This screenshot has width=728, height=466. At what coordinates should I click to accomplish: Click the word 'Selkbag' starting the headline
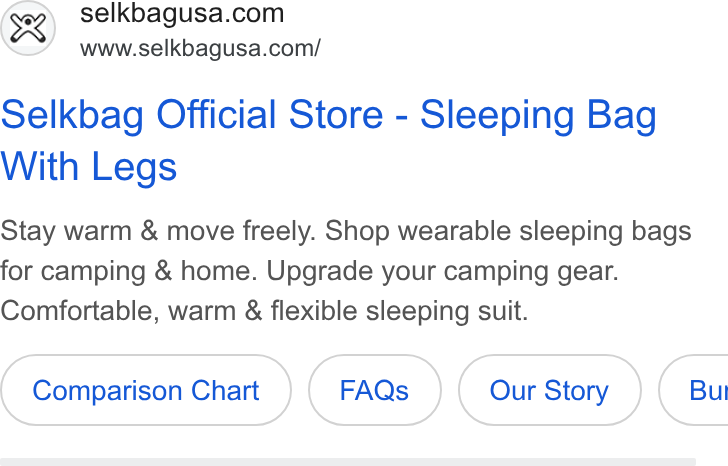point(72,115)
